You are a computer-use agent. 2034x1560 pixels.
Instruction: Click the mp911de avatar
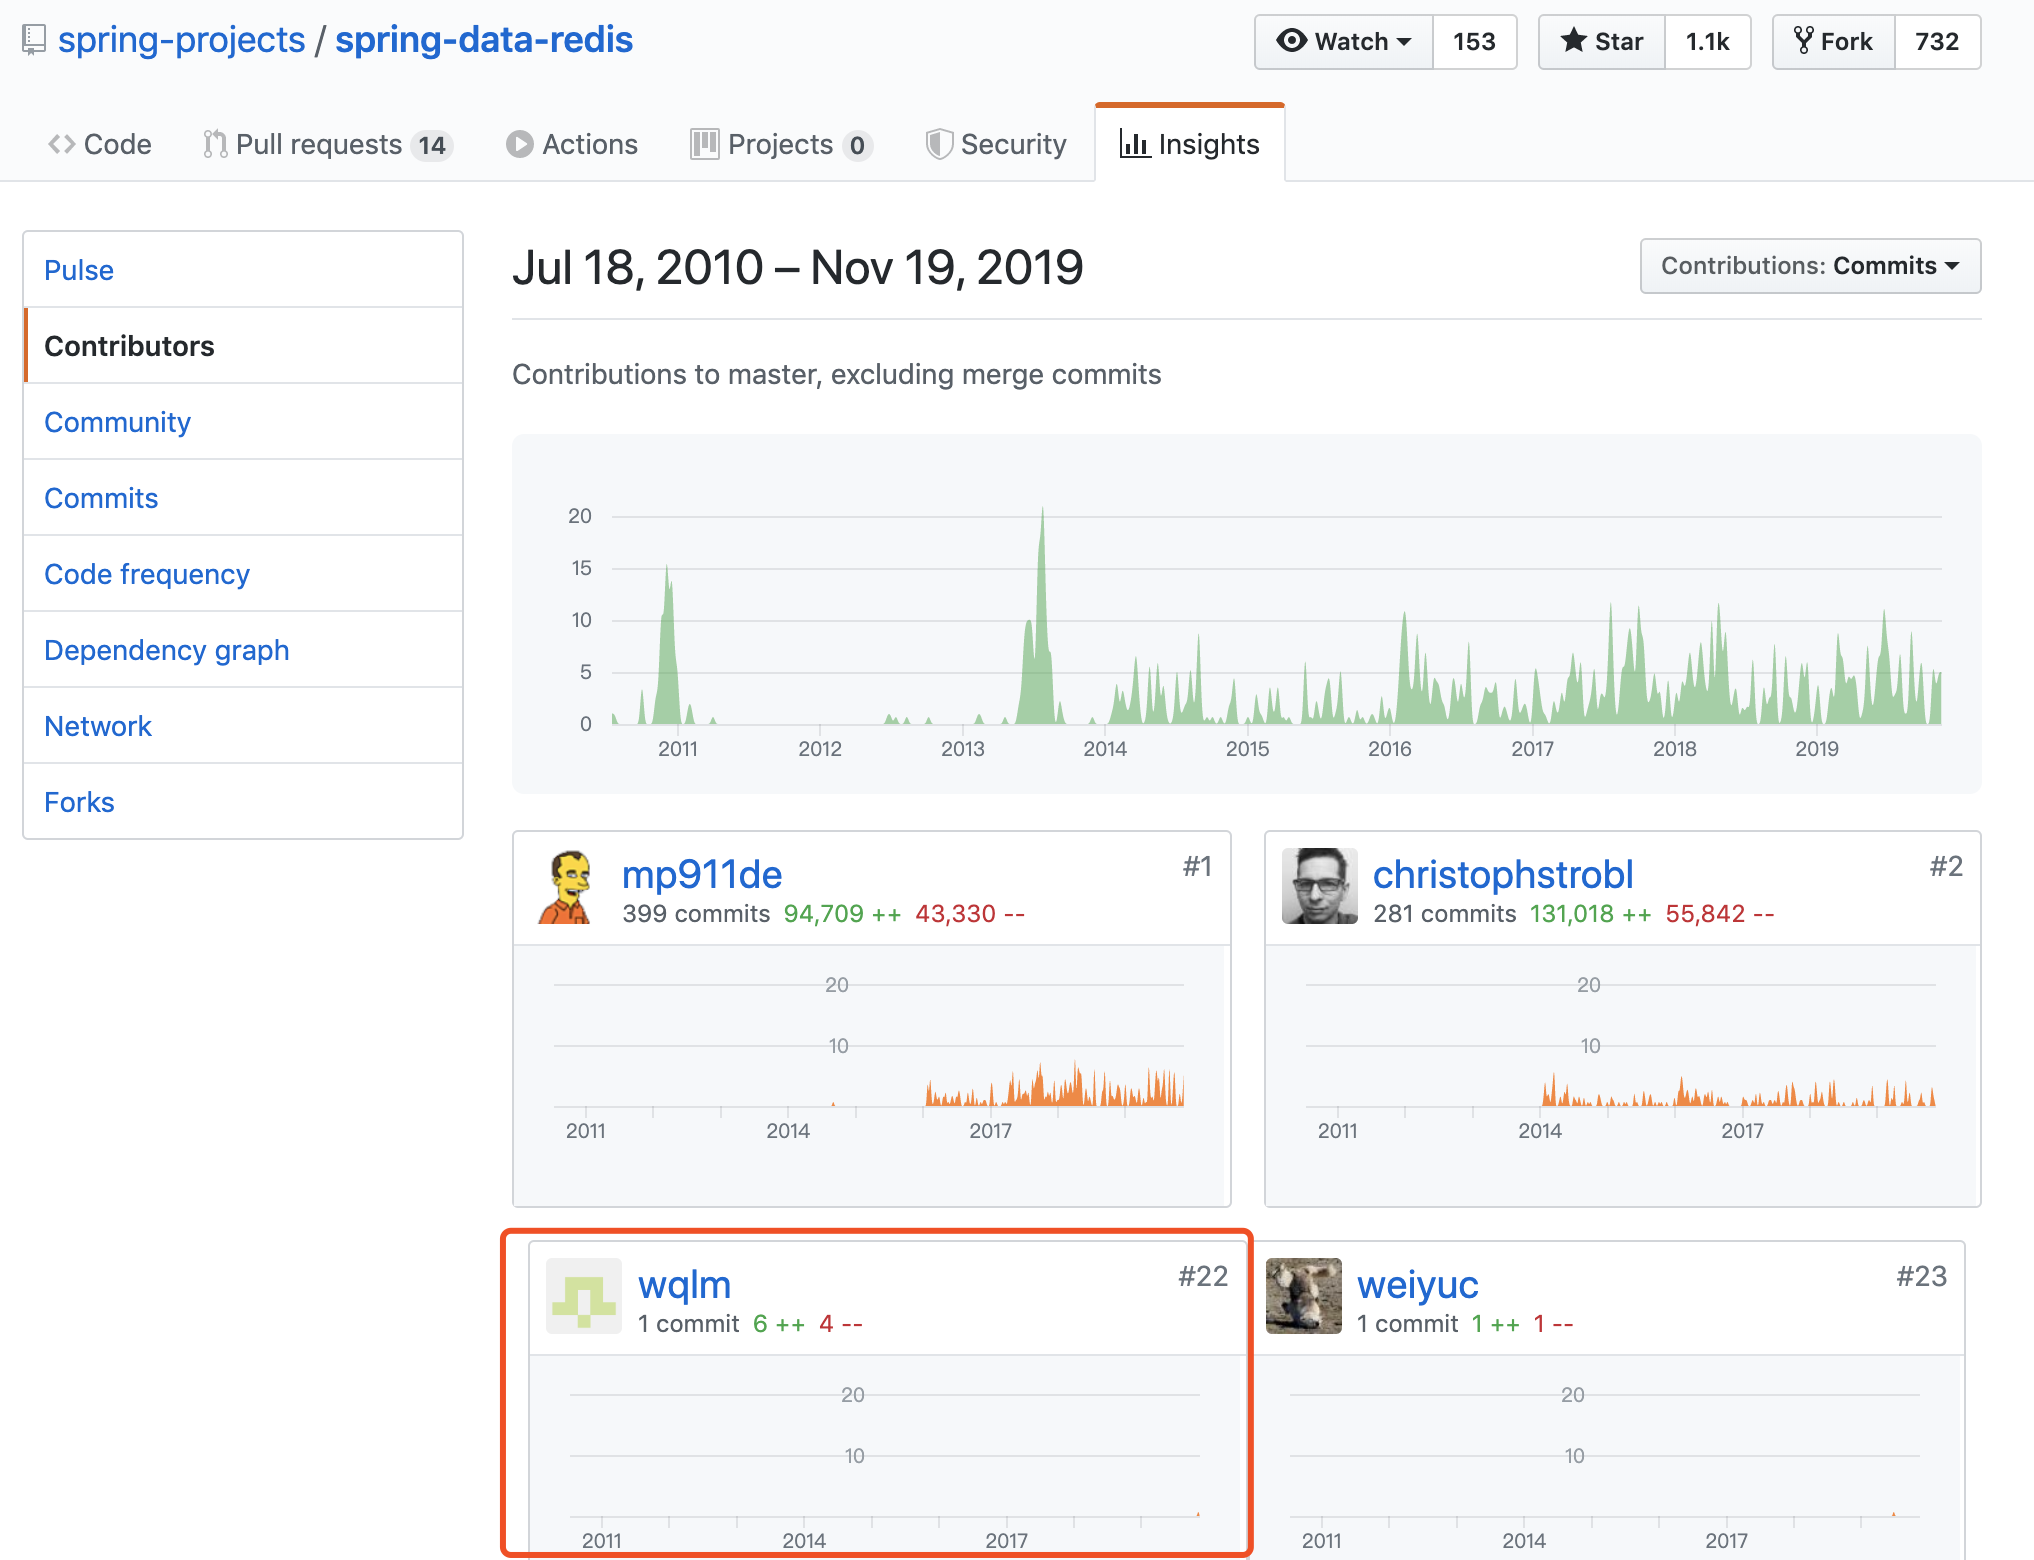tap(568, 886)
